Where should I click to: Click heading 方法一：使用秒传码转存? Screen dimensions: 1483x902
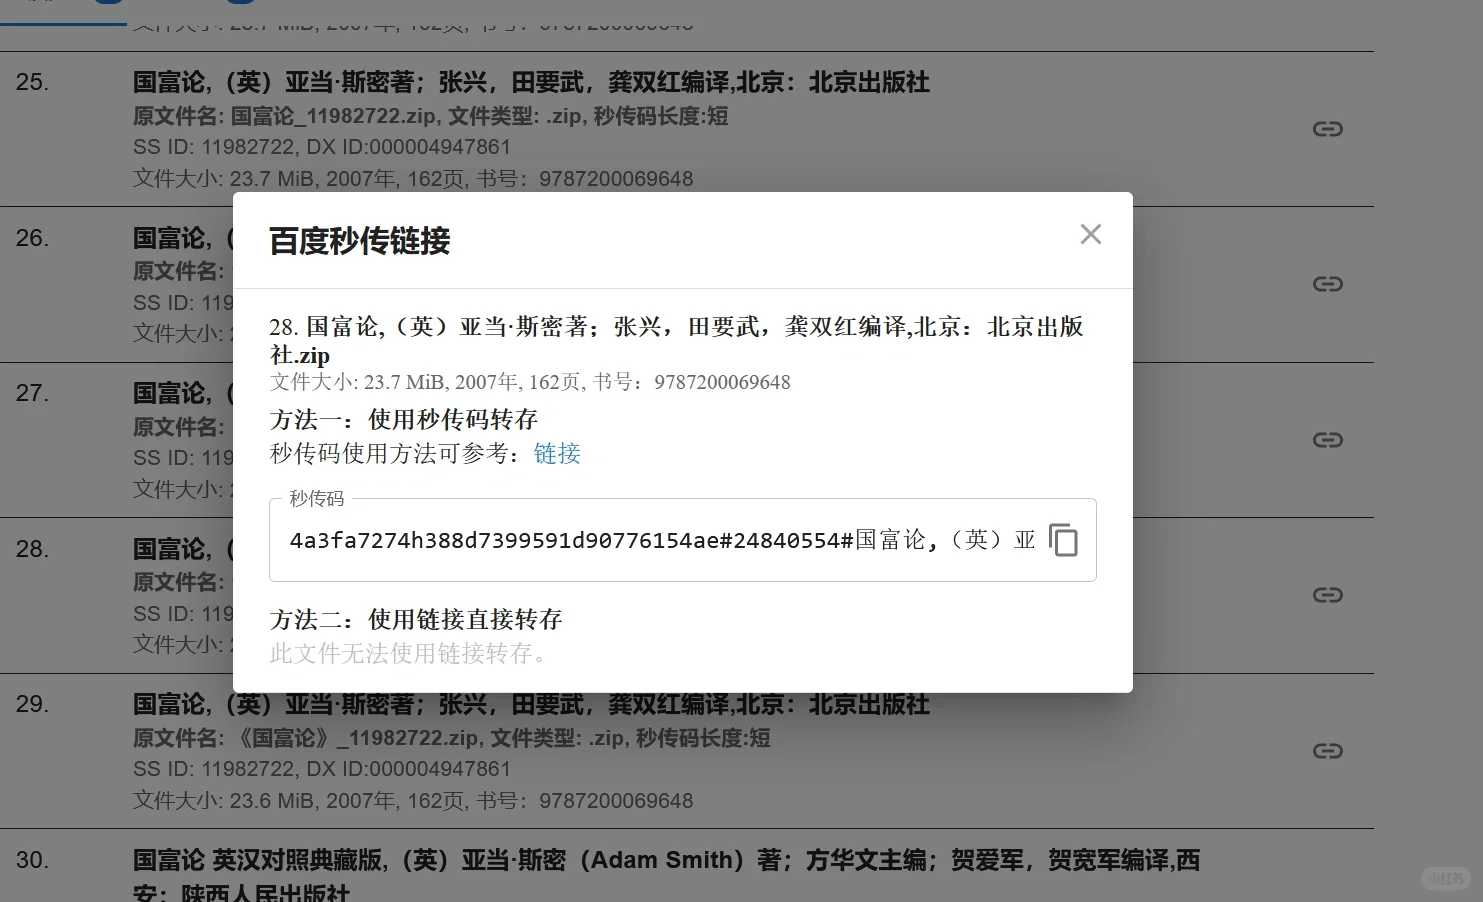[x=404, y=419]
